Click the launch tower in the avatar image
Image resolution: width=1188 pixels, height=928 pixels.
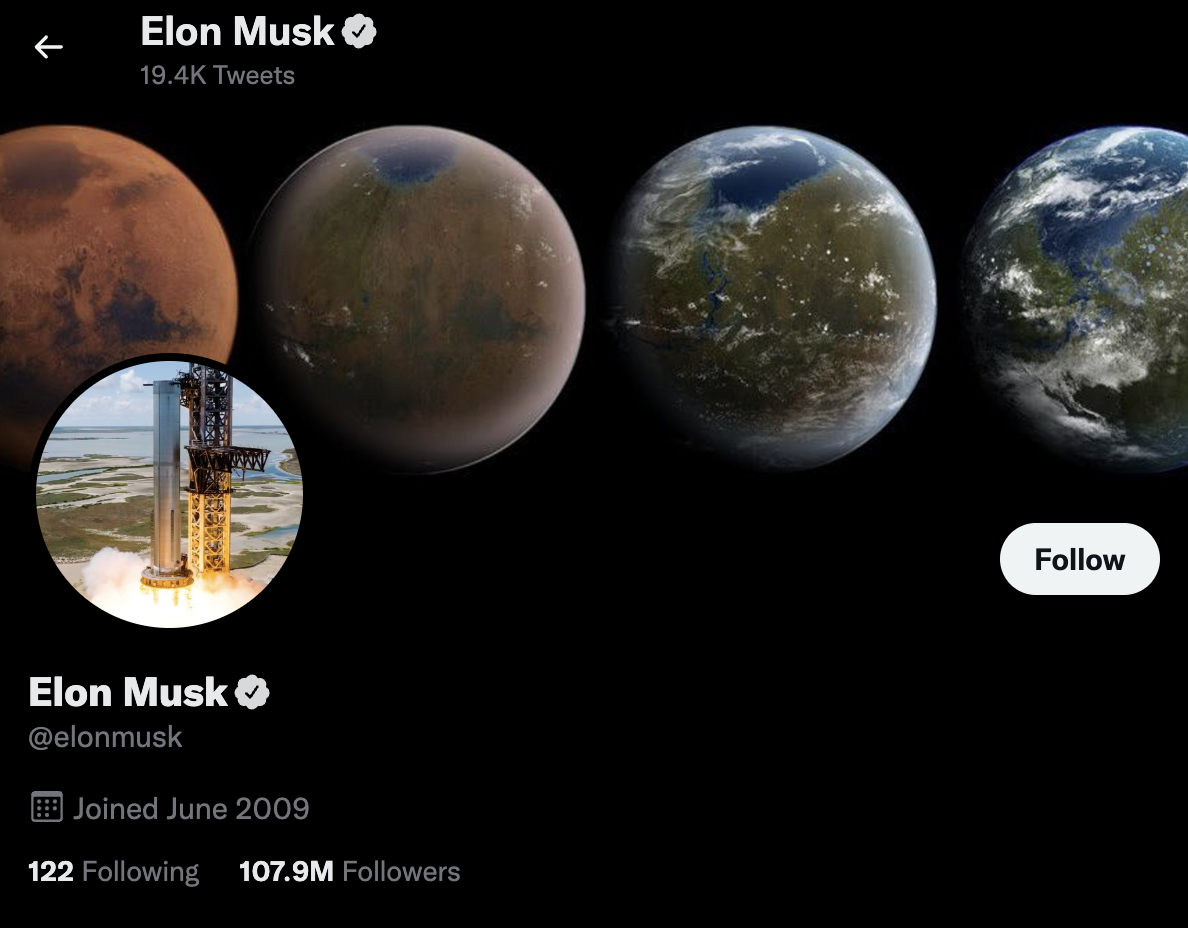tap(214, 470)
